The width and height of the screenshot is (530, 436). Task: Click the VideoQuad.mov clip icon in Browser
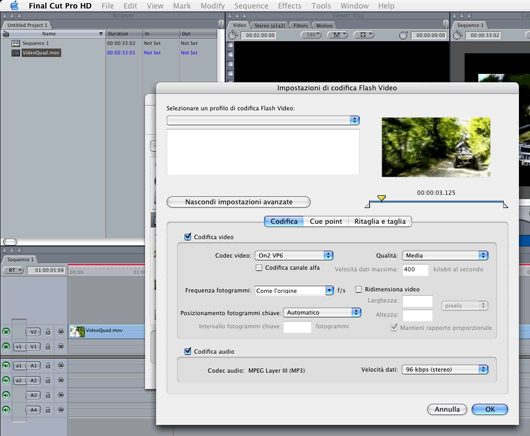[x=16, y=53]
